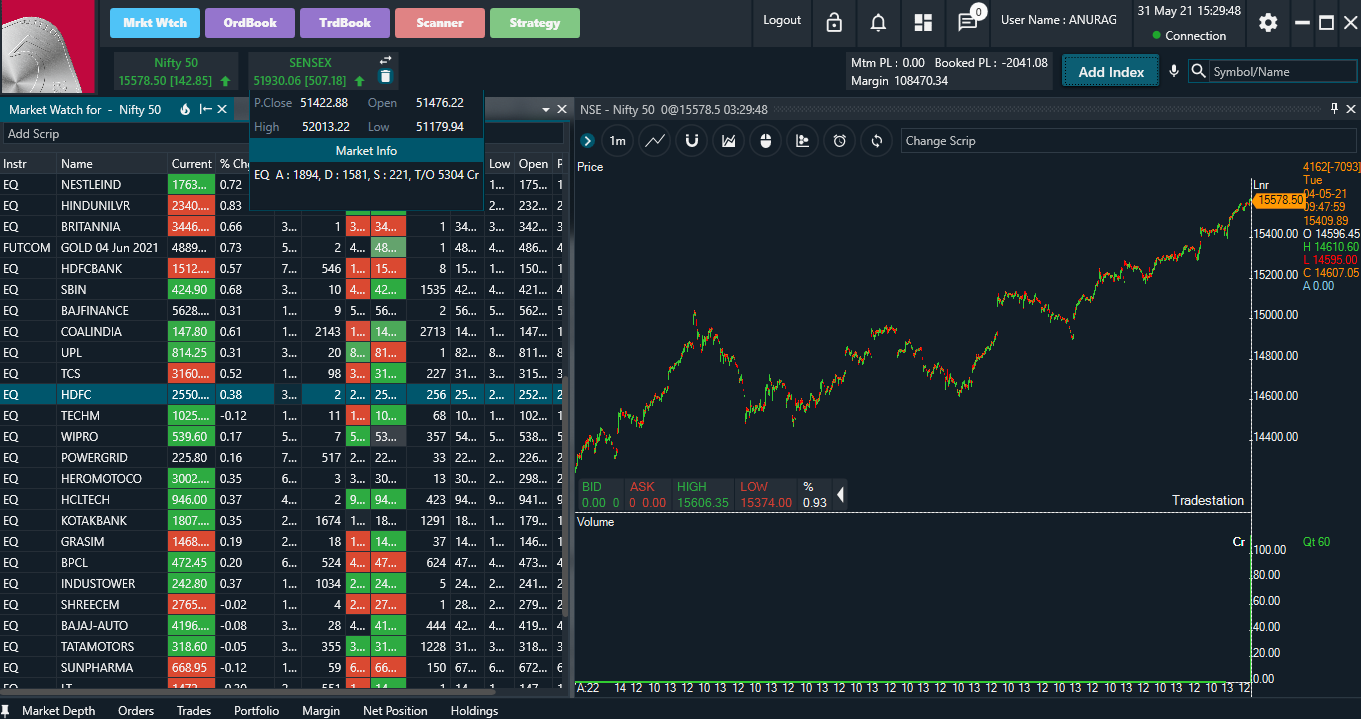Click the flame icon in Market Watch header

185,109
